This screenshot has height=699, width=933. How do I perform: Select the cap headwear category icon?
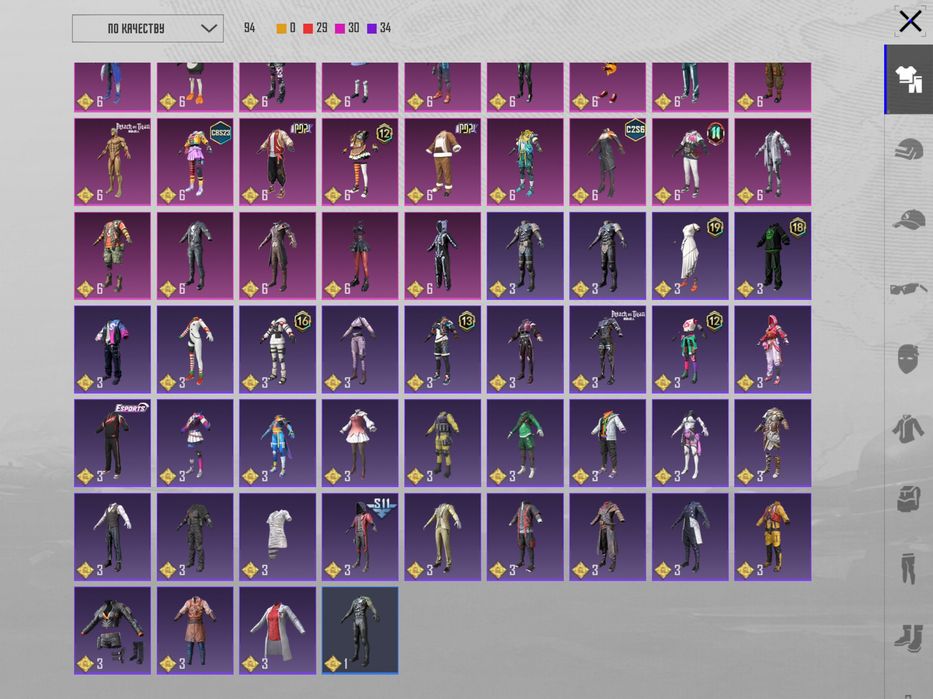coord(909,220)
